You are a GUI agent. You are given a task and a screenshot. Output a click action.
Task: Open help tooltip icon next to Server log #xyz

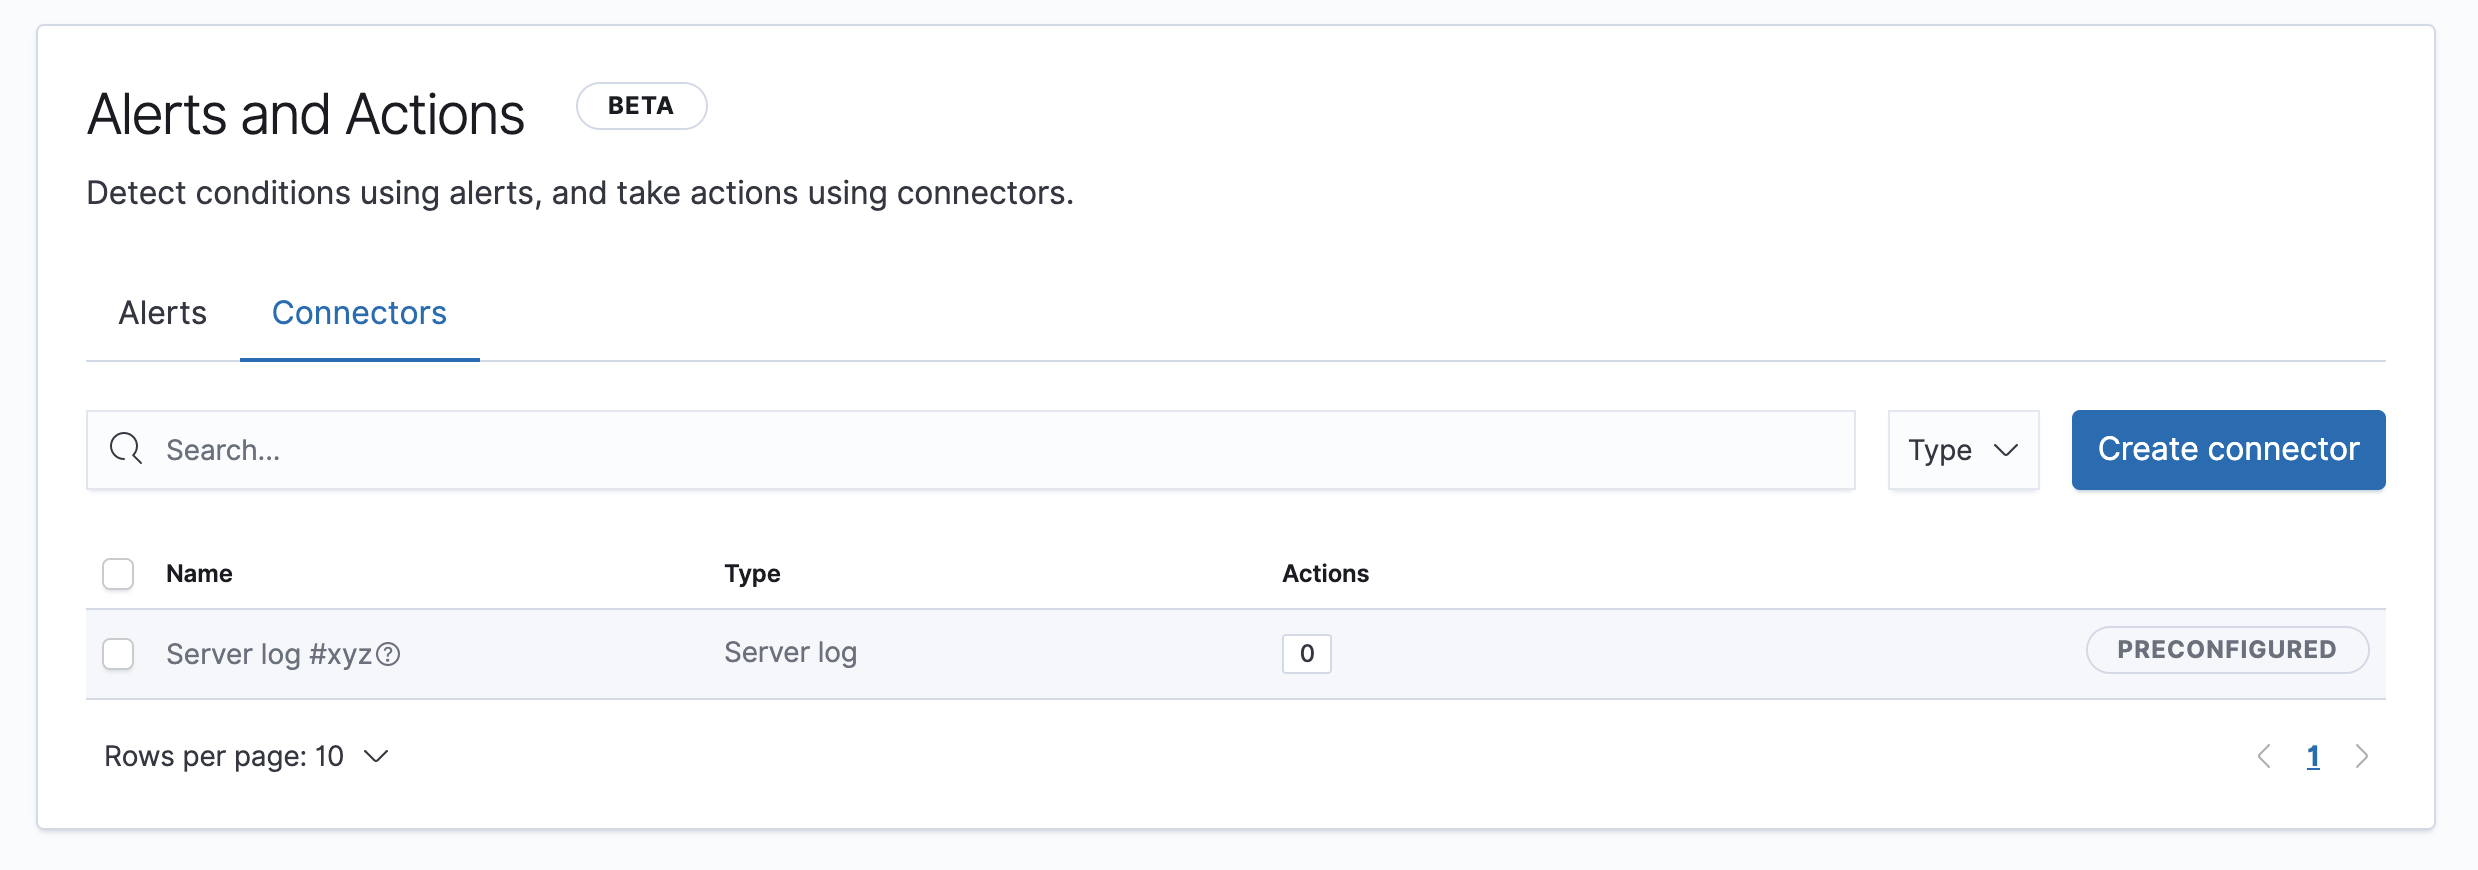click(x=390, y=655)
